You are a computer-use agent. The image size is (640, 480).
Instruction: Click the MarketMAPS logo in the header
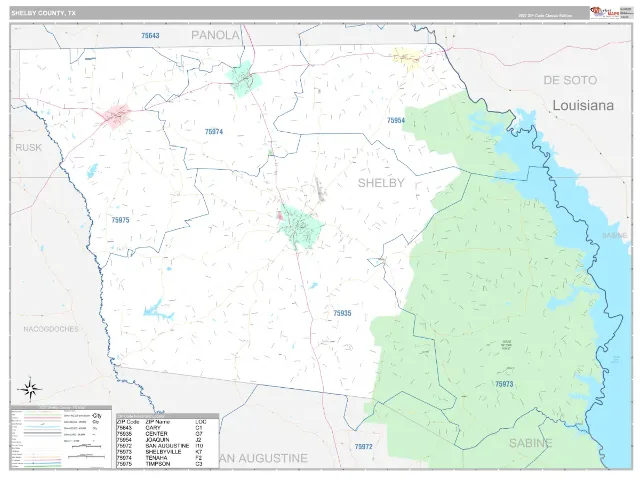(x=604, y=13)
